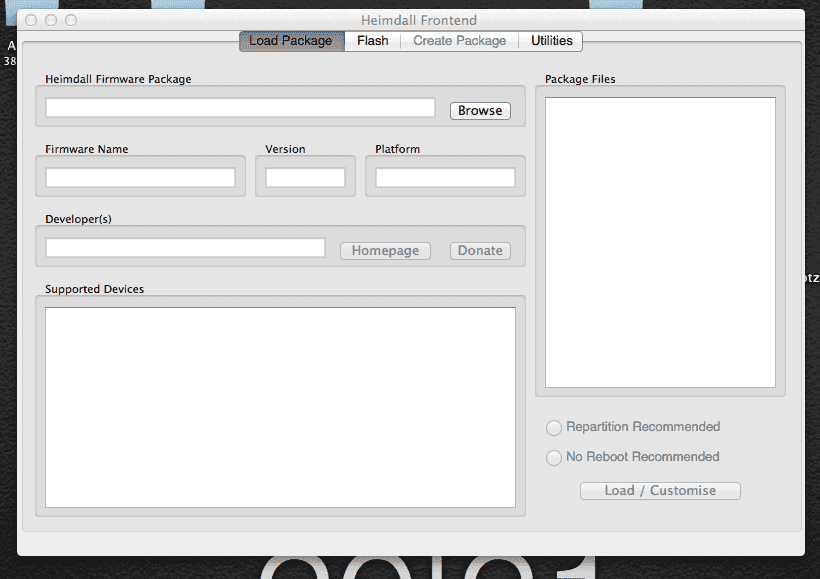
Task: Go to the Utilities tab
Action: 551,41
